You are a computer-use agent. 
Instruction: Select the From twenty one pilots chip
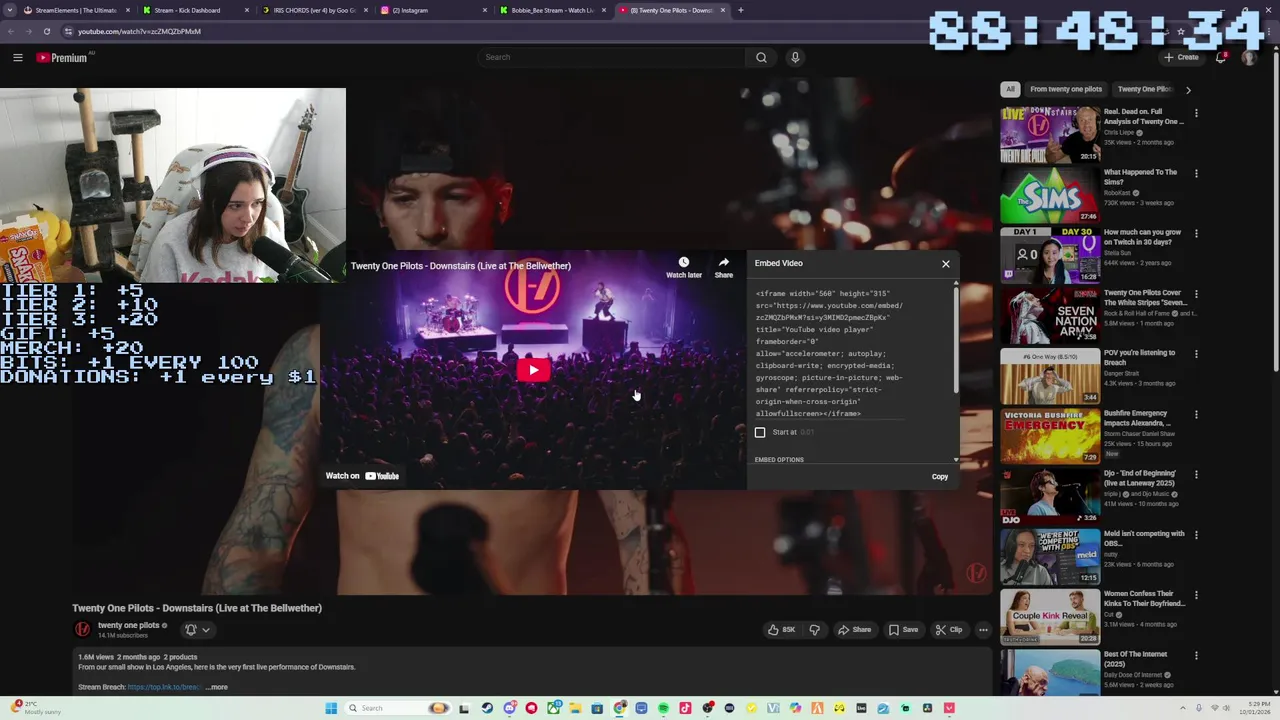[x=1065, y=89]
